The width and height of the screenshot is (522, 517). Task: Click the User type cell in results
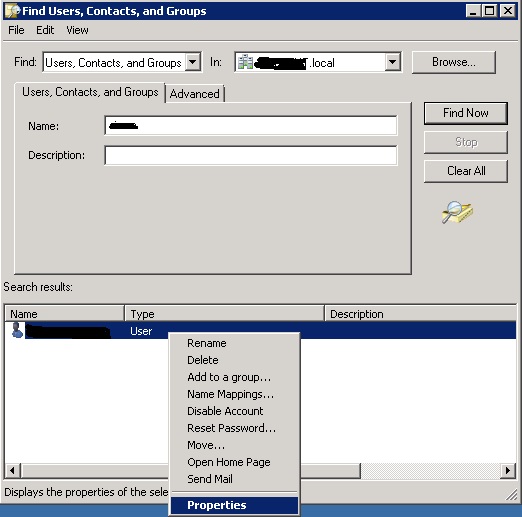[141, 331]
